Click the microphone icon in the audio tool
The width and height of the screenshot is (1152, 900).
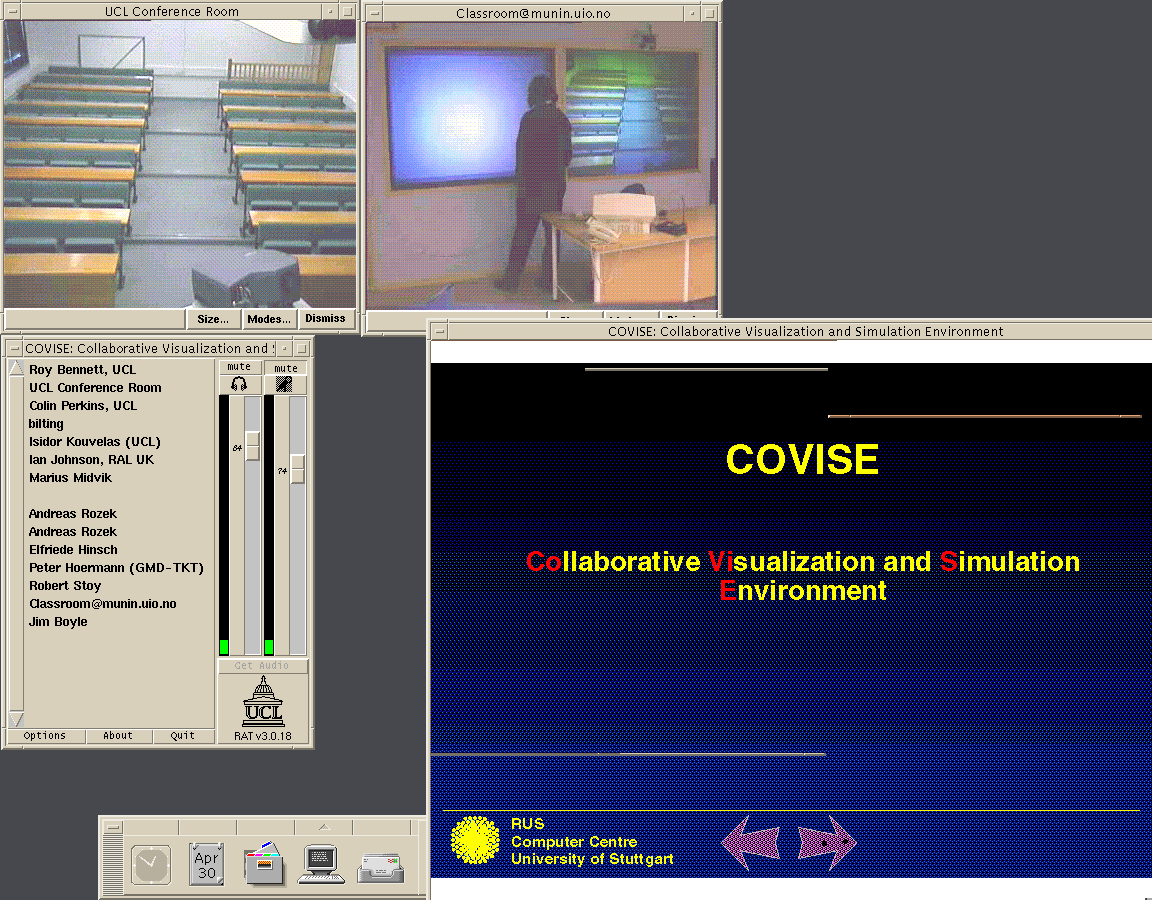click(x=284, y=384)
